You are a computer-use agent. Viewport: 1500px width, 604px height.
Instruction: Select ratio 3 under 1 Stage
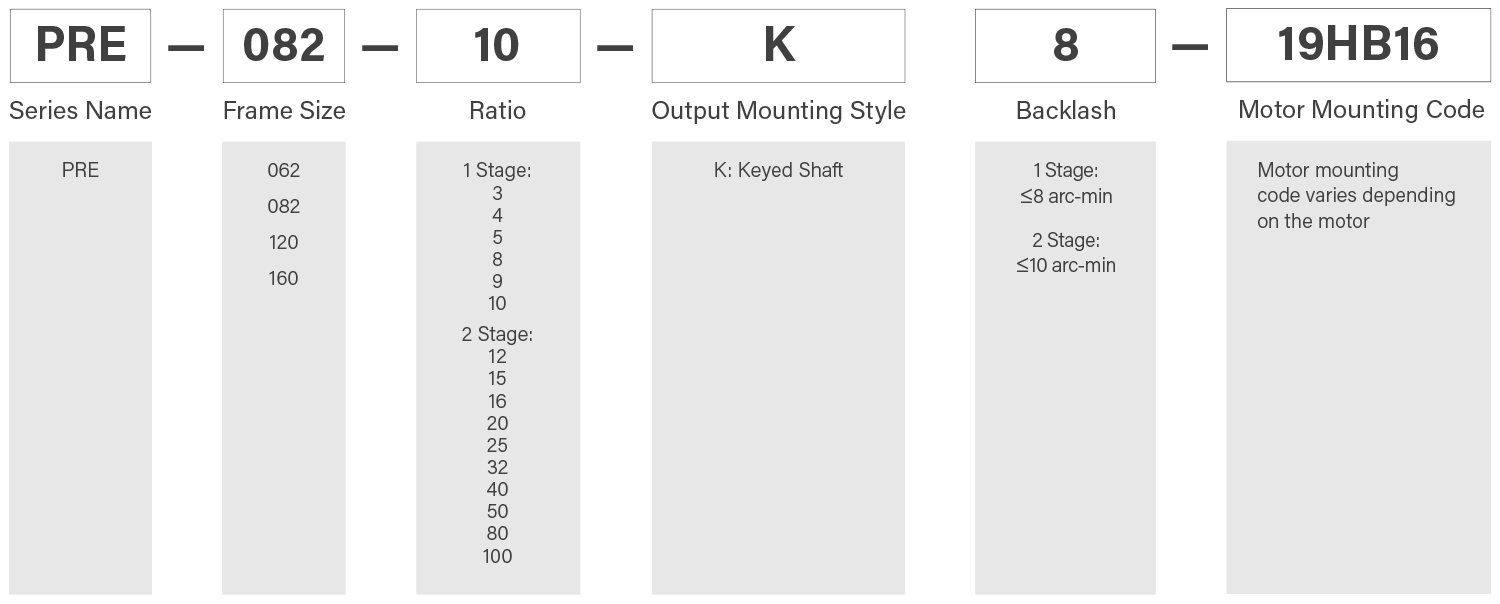(497, 193)
